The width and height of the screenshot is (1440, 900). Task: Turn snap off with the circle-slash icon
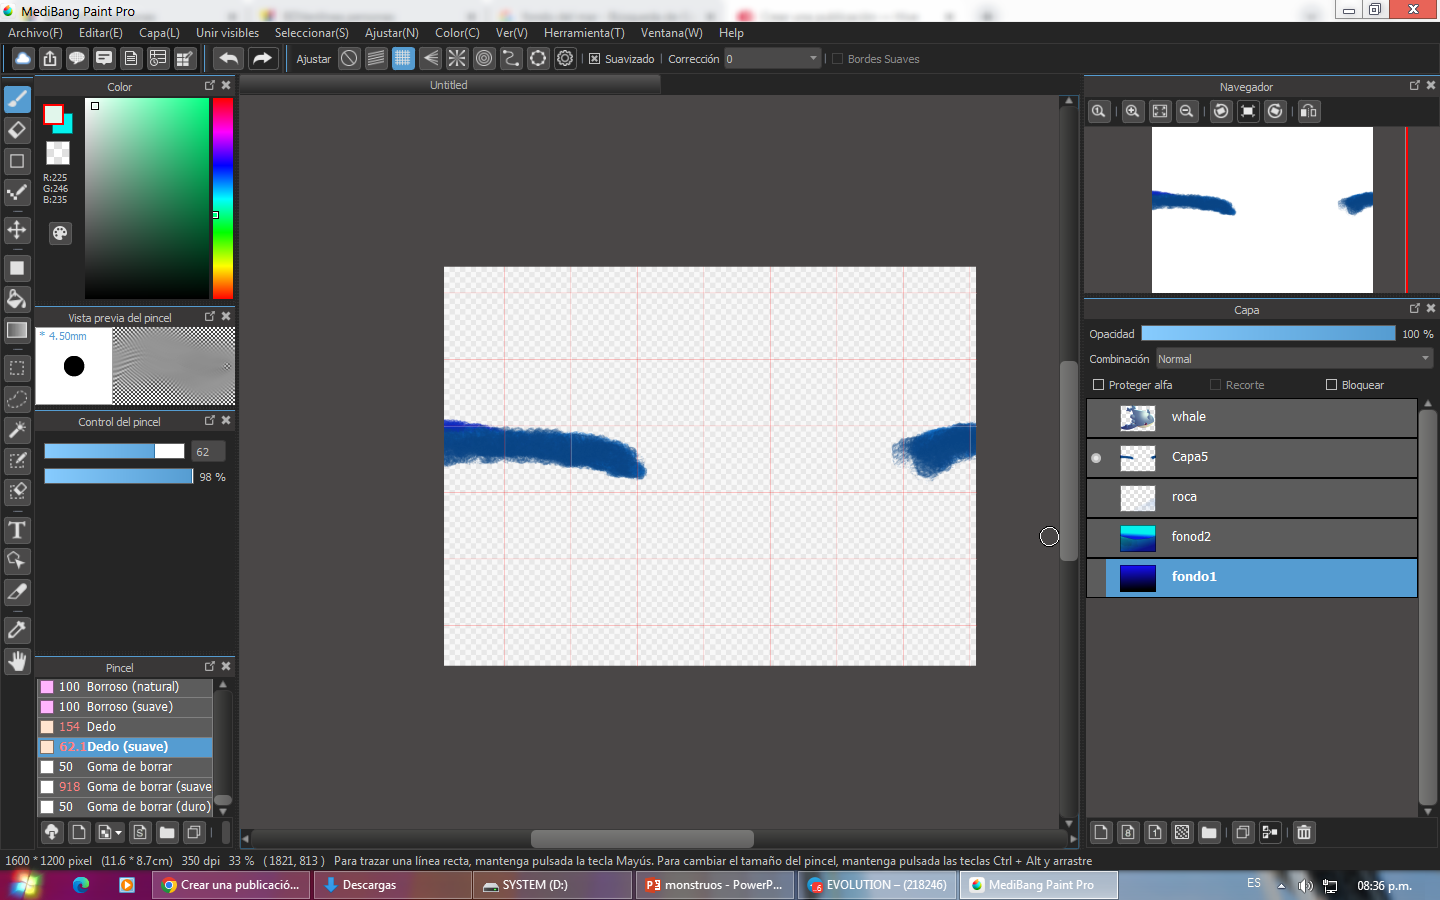coord(349,58)
